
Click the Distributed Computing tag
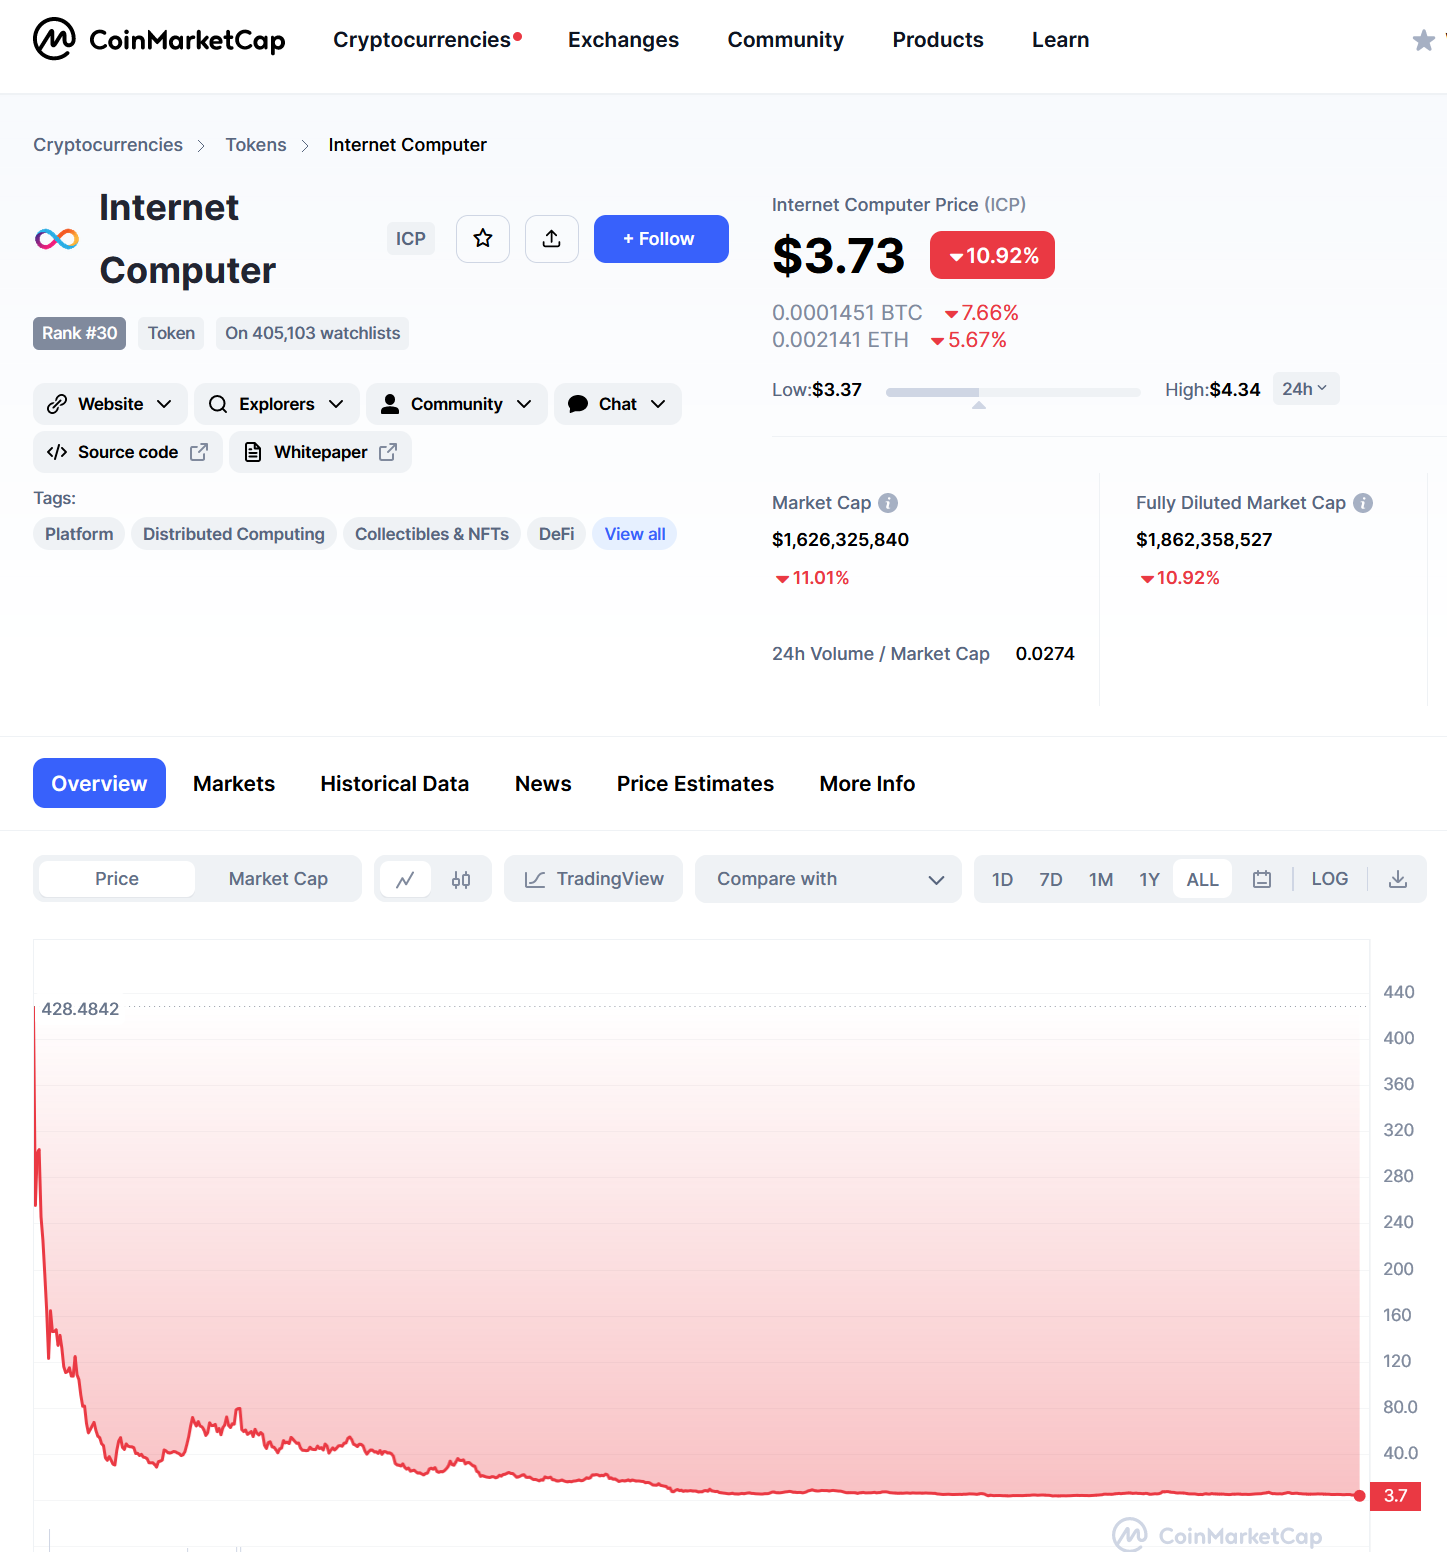[x=234, y=534]
